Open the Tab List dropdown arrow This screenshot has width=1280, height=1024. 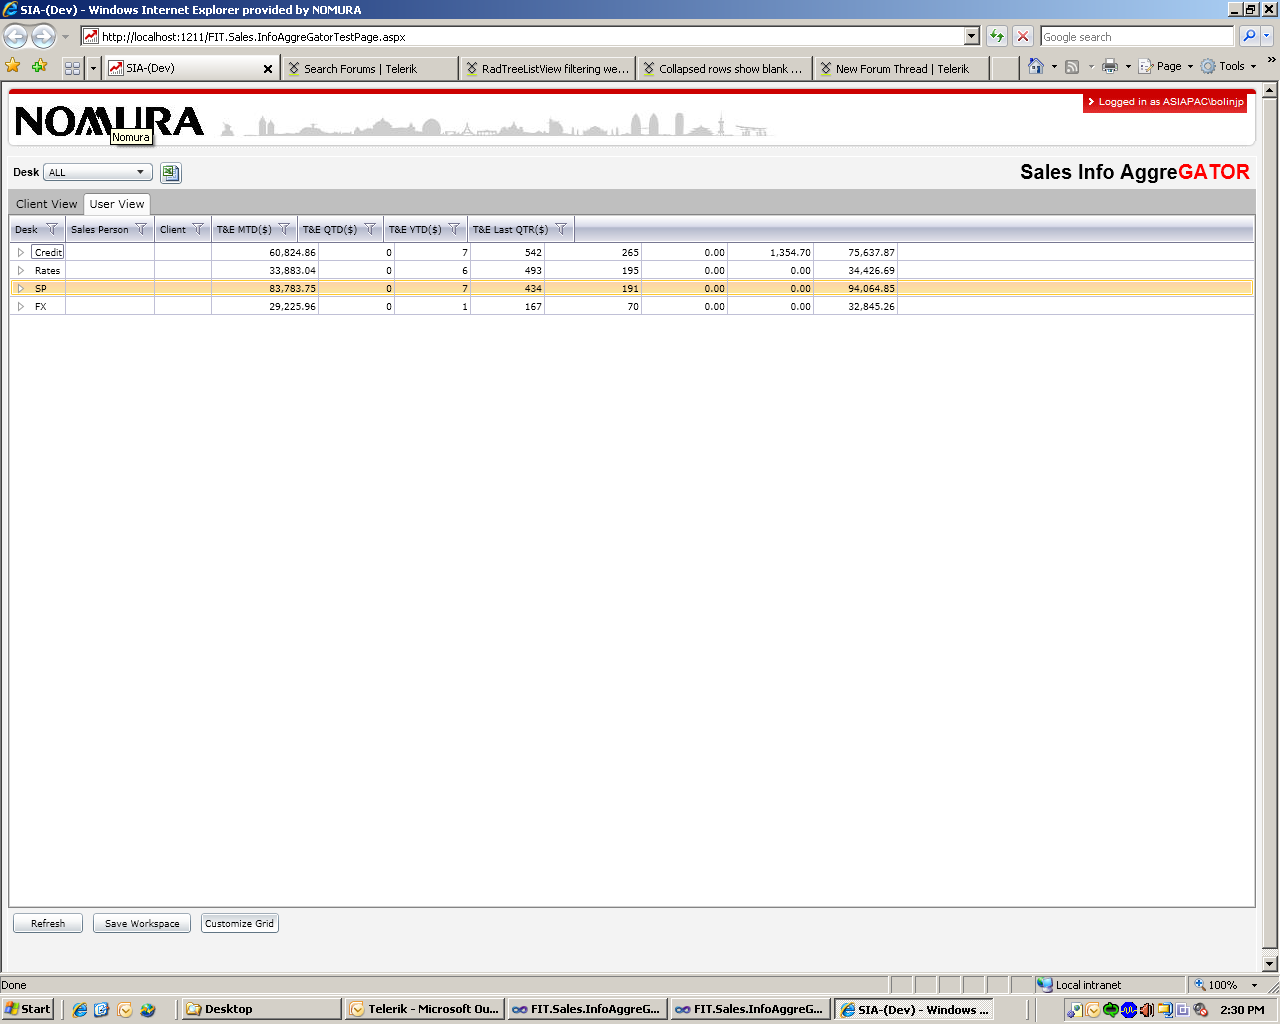[93, 68]
